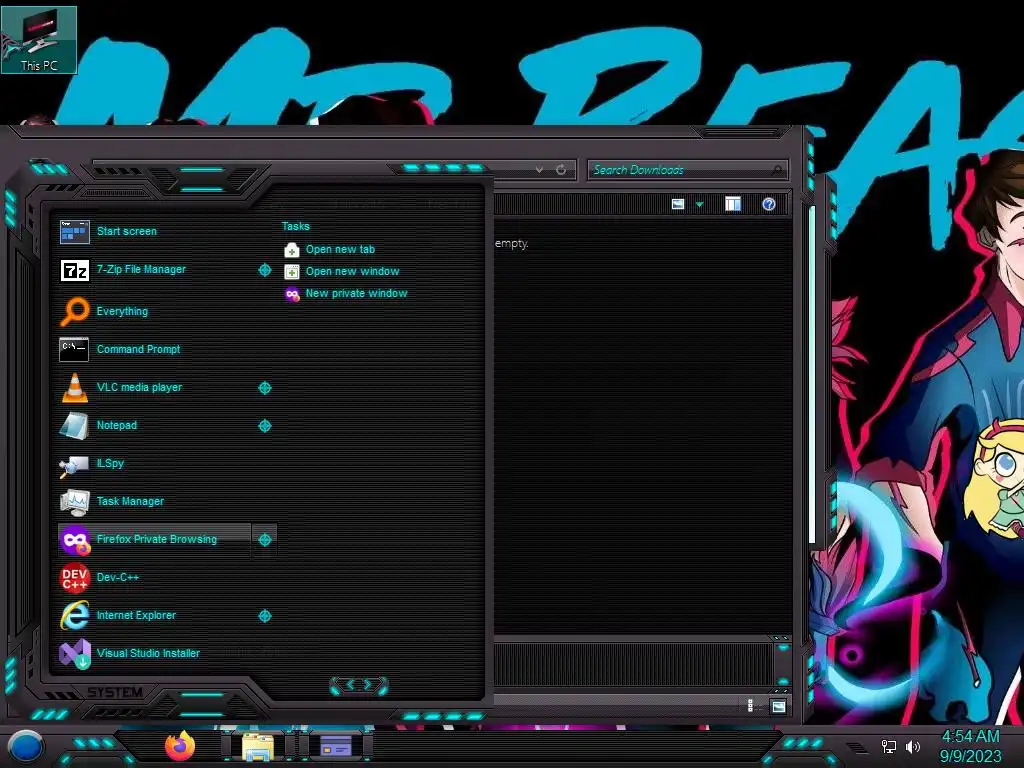
Task: Open the clock showing 4:54 AM
Action: [970, 737]
